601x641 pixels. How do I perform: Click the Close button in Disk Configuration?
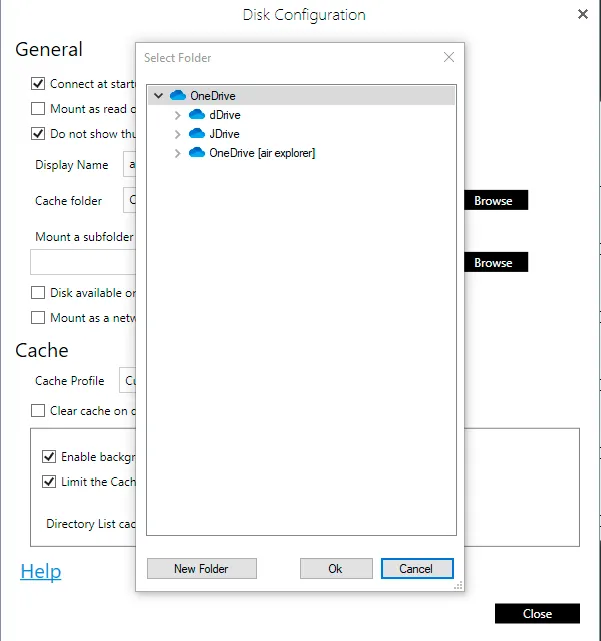click(x=537, y=613)
